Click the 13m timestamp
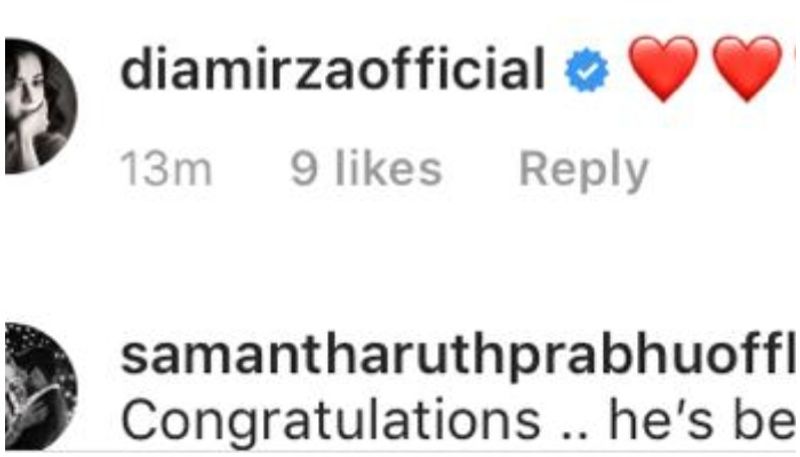This screenshot has width=800, height=457. coord(166,170)
